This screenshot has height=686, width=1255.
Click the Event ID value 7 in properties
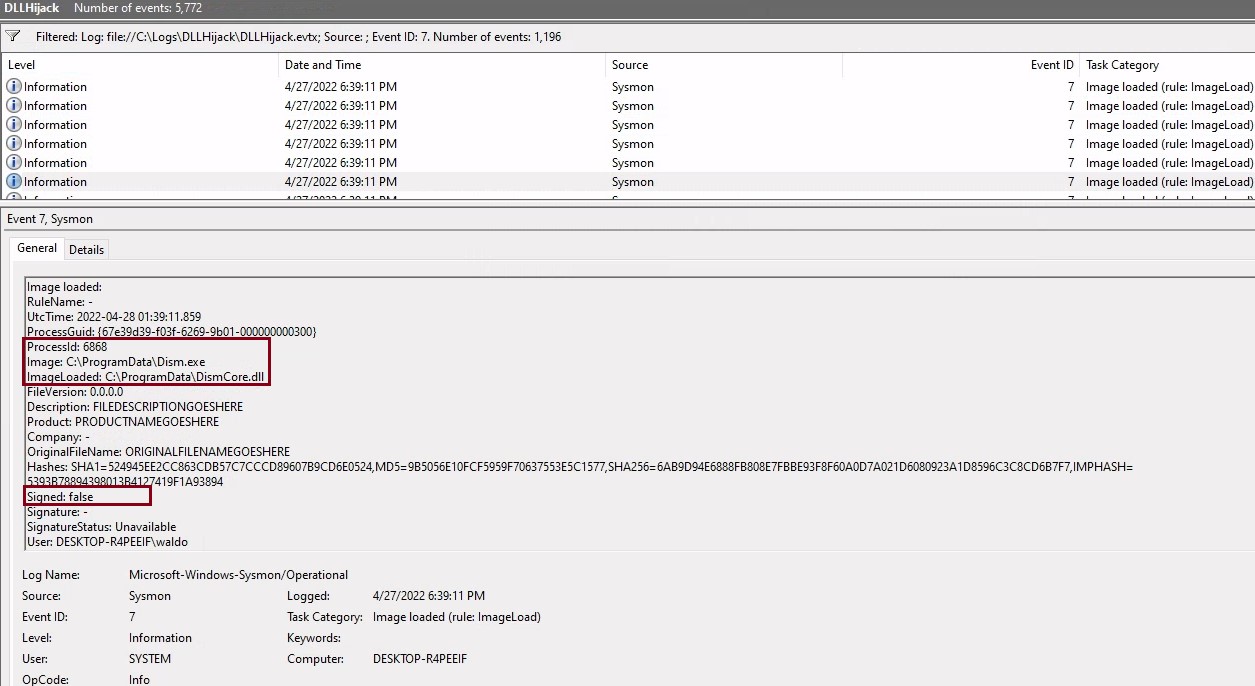pos(132,617)
